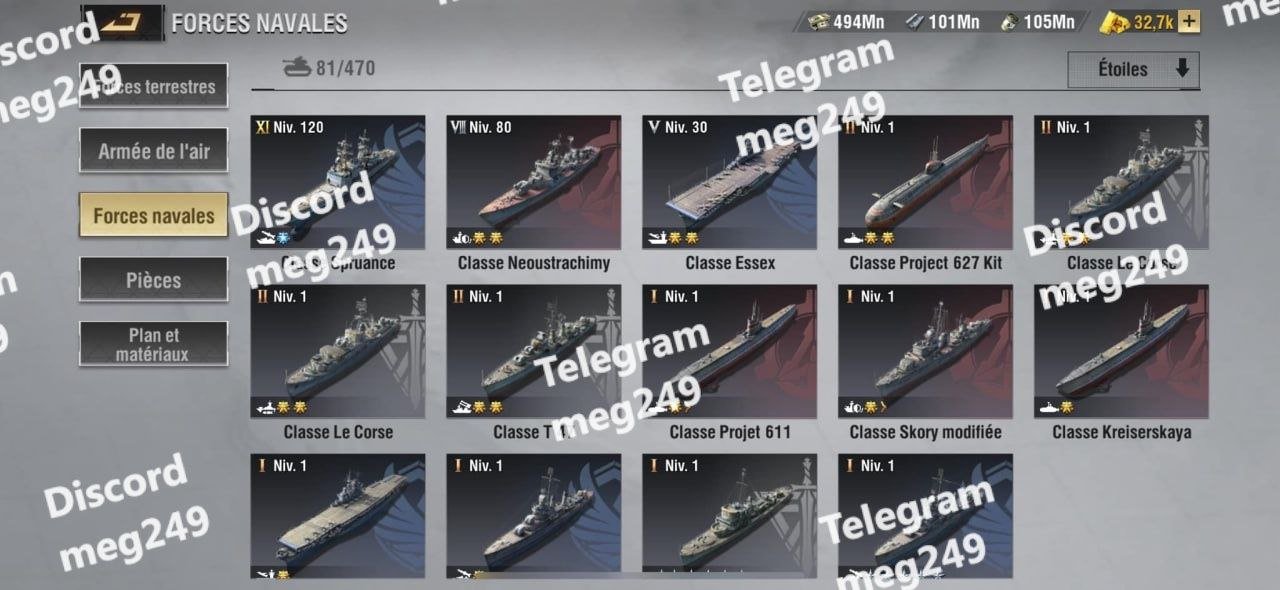Click the ship type icon on Classe Neoustrachimy card
The image size is (1280, 590).
click(x=462, y=239)
